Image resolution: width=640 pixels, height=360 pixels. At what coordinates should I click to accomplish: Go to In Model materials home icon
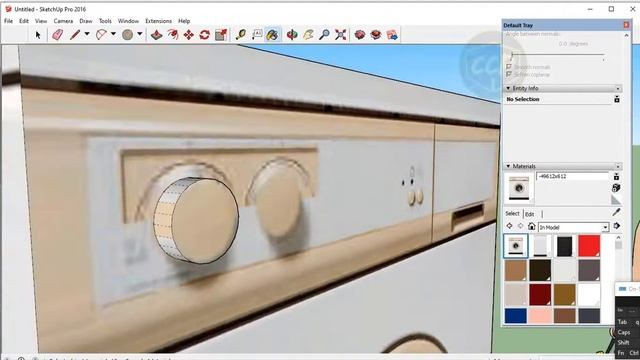click(x=531, y=226)
